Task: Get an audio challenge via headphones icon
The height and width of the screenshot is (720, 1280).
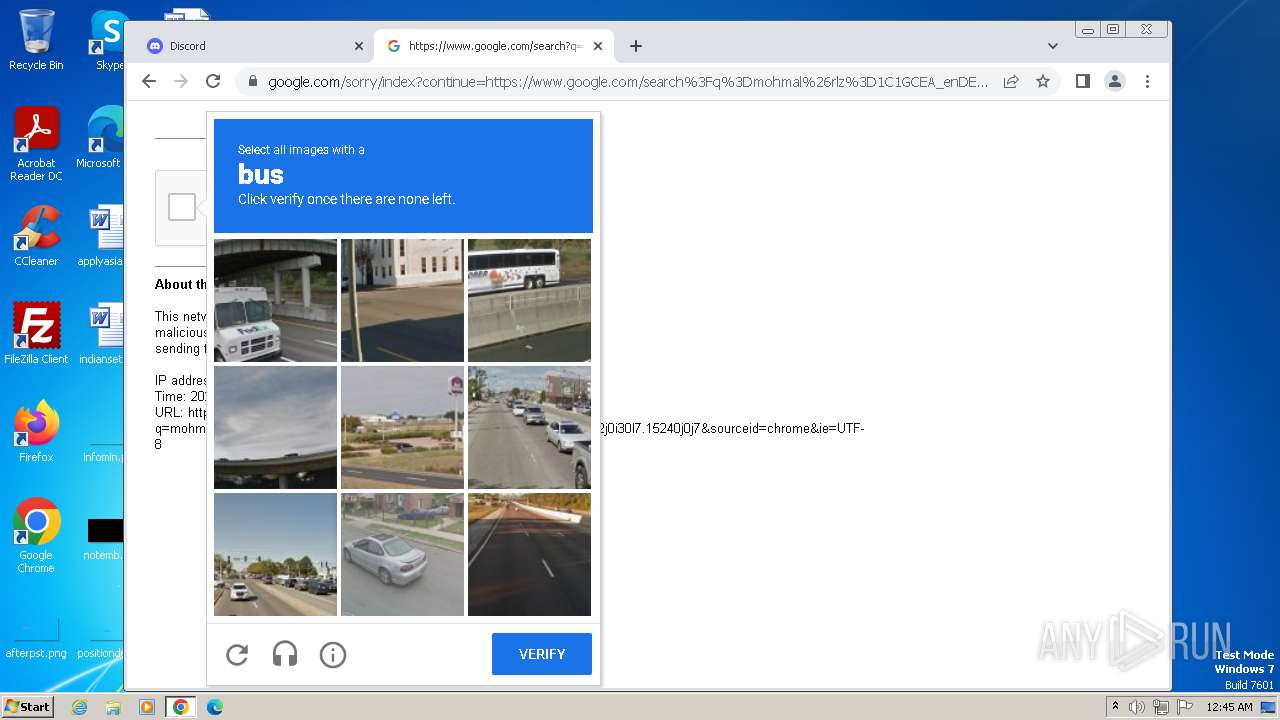Action: tap(285, 655)
